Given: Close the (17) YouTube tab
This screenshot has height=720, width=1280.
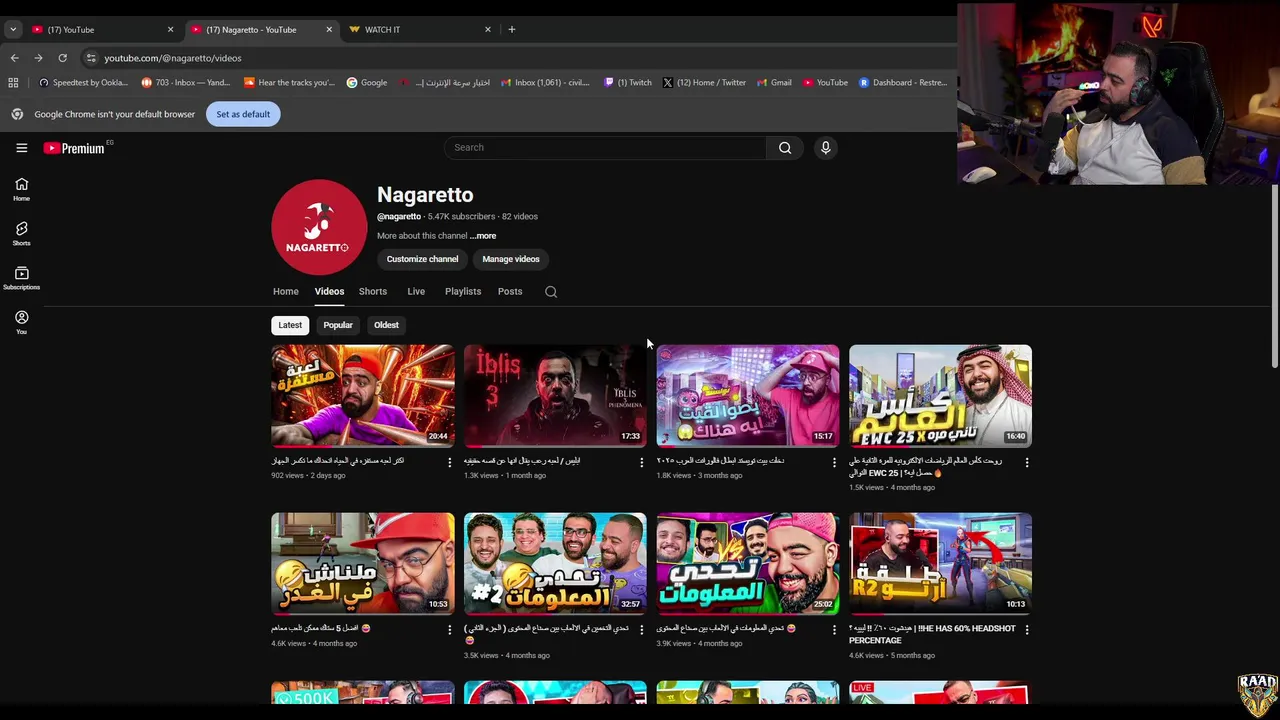Looking at the screenshot, I should coord(170,29).
